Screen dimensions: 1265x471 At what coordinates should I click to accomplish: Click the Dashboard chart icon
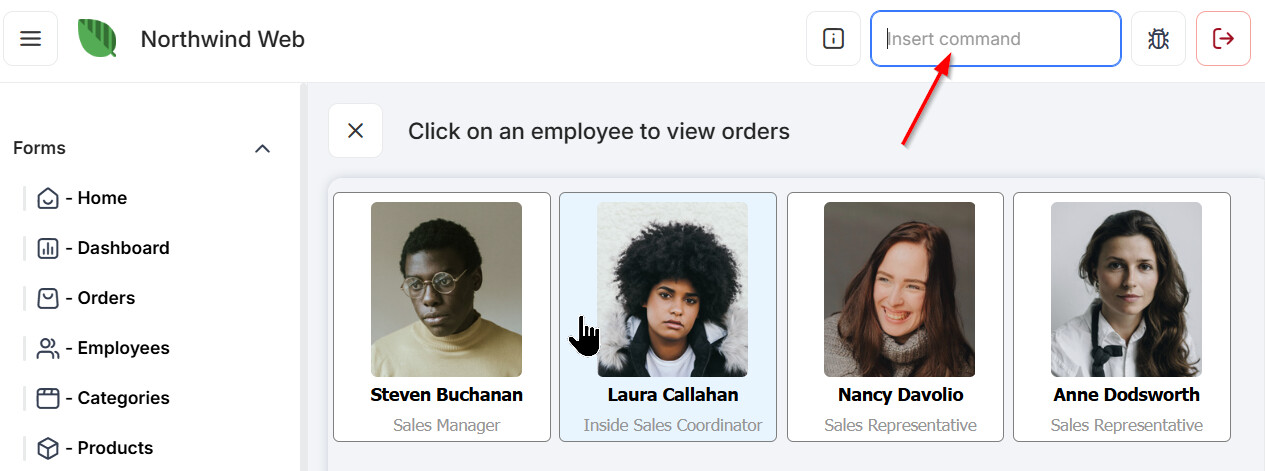[x=48, y=248]
